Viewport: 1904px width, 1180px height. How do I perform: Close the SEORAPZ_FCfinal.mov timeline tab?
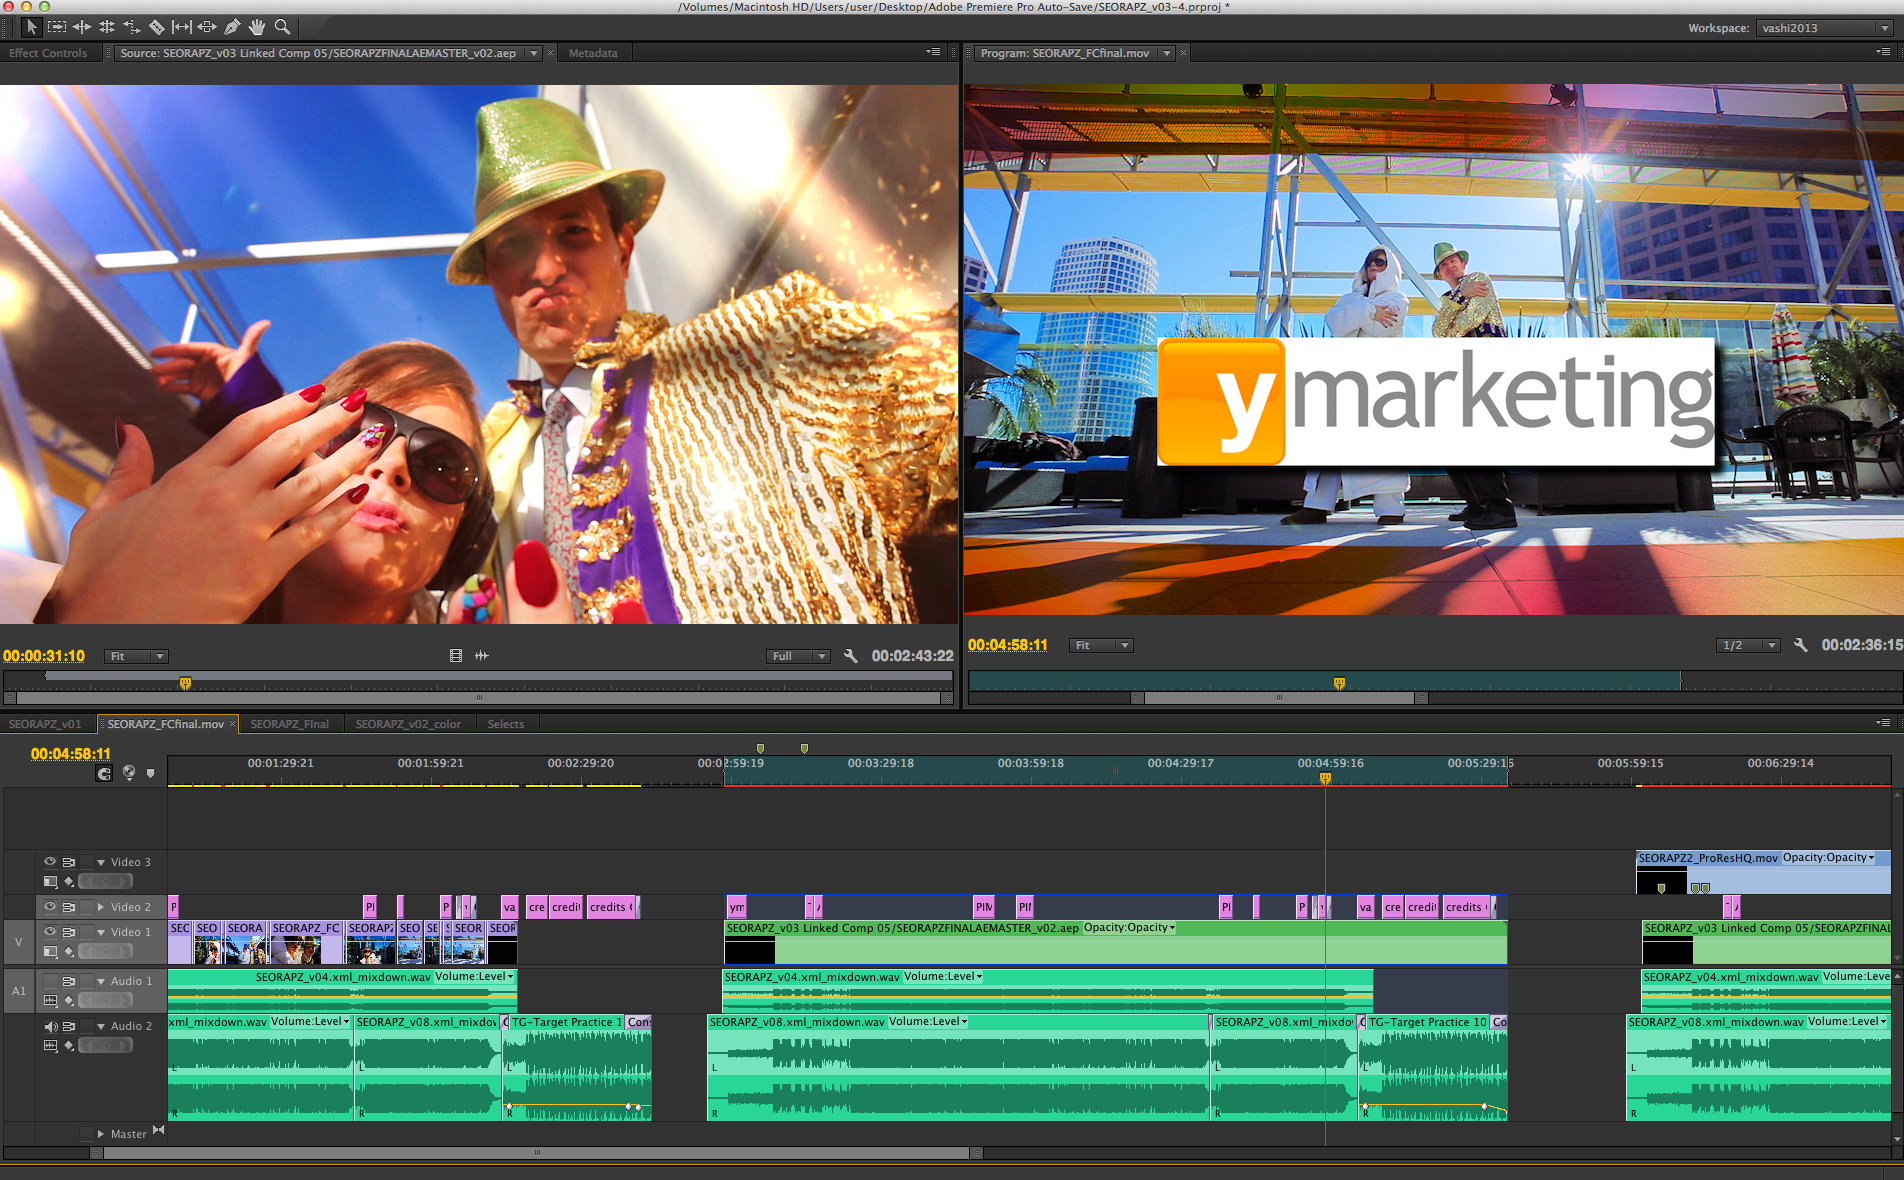point(233,724)
